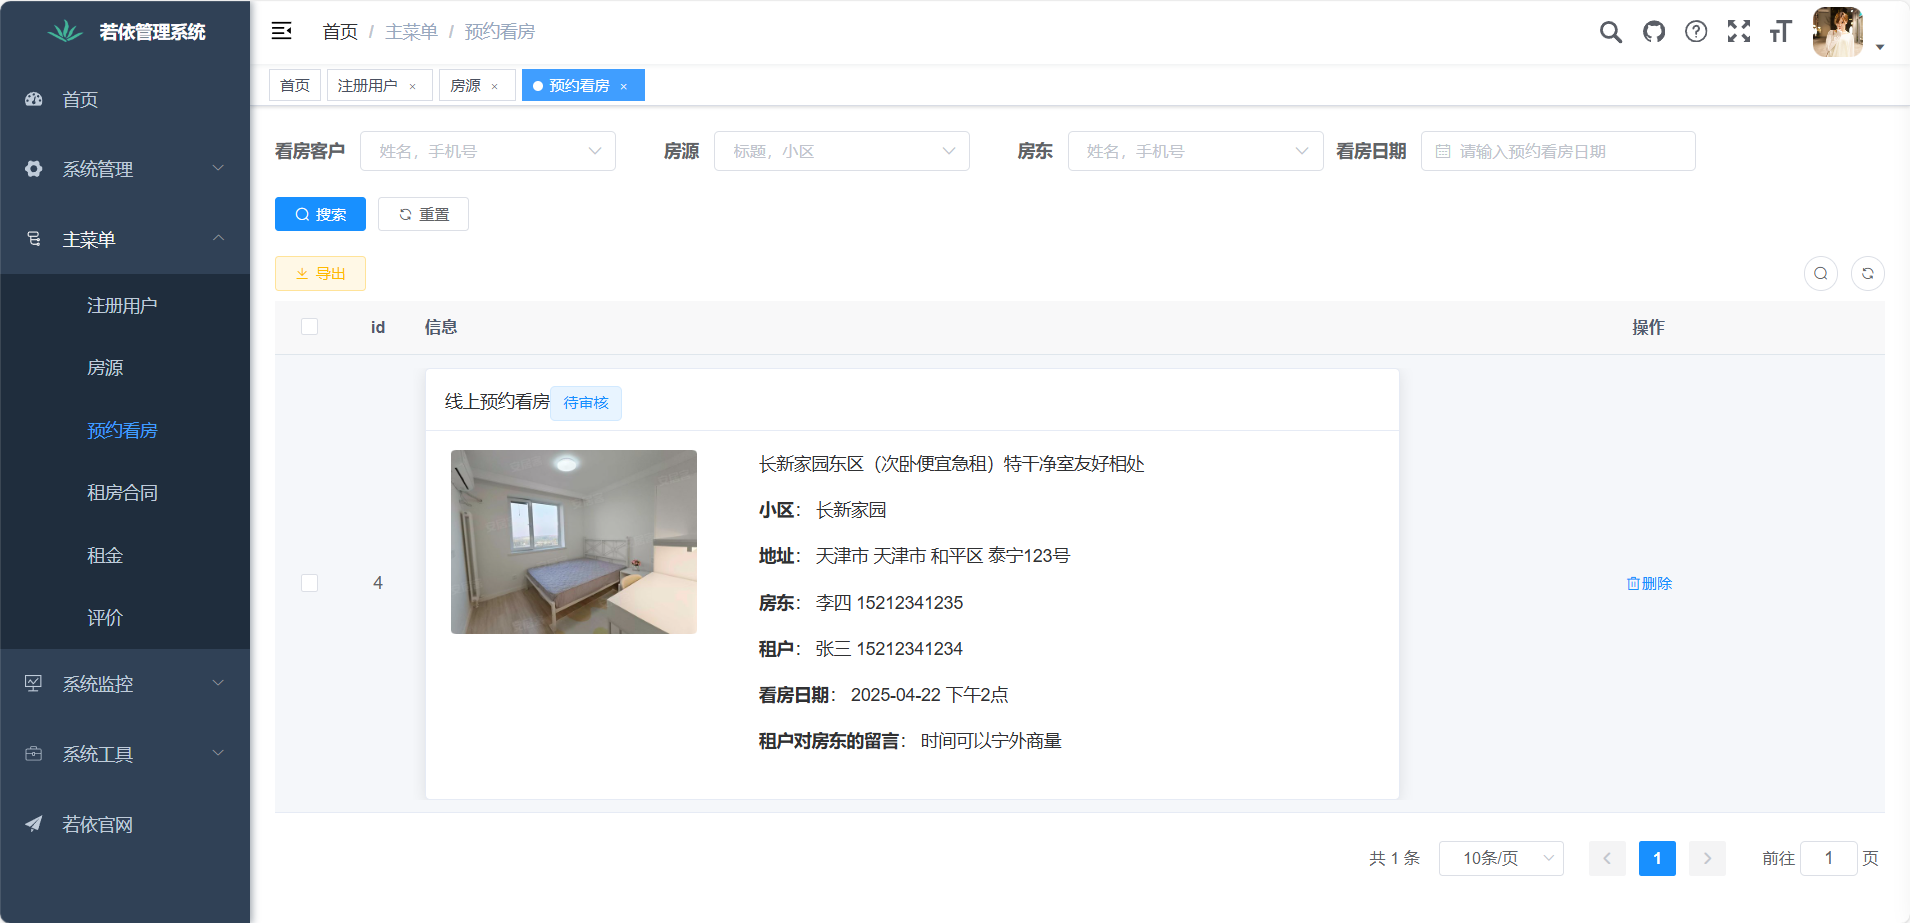Toggle search bar visibility round icon
Viewport: 1910px width, 923px height.
pyautogui.click(x=1821, y=273)
